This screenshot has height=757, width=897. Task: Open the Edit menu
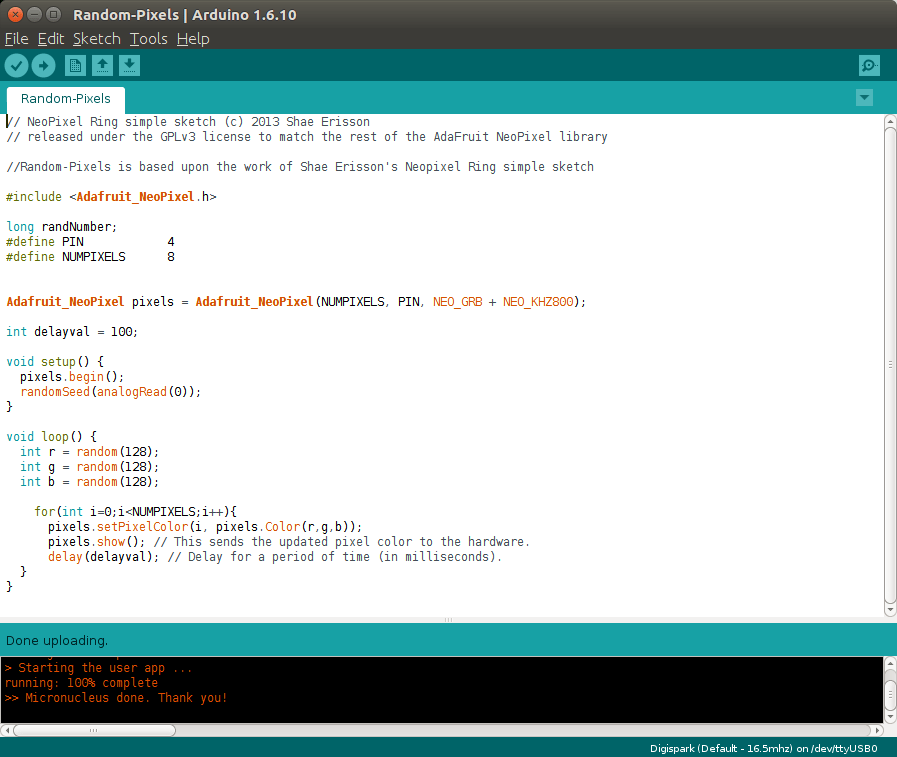(x=50, y=39)
